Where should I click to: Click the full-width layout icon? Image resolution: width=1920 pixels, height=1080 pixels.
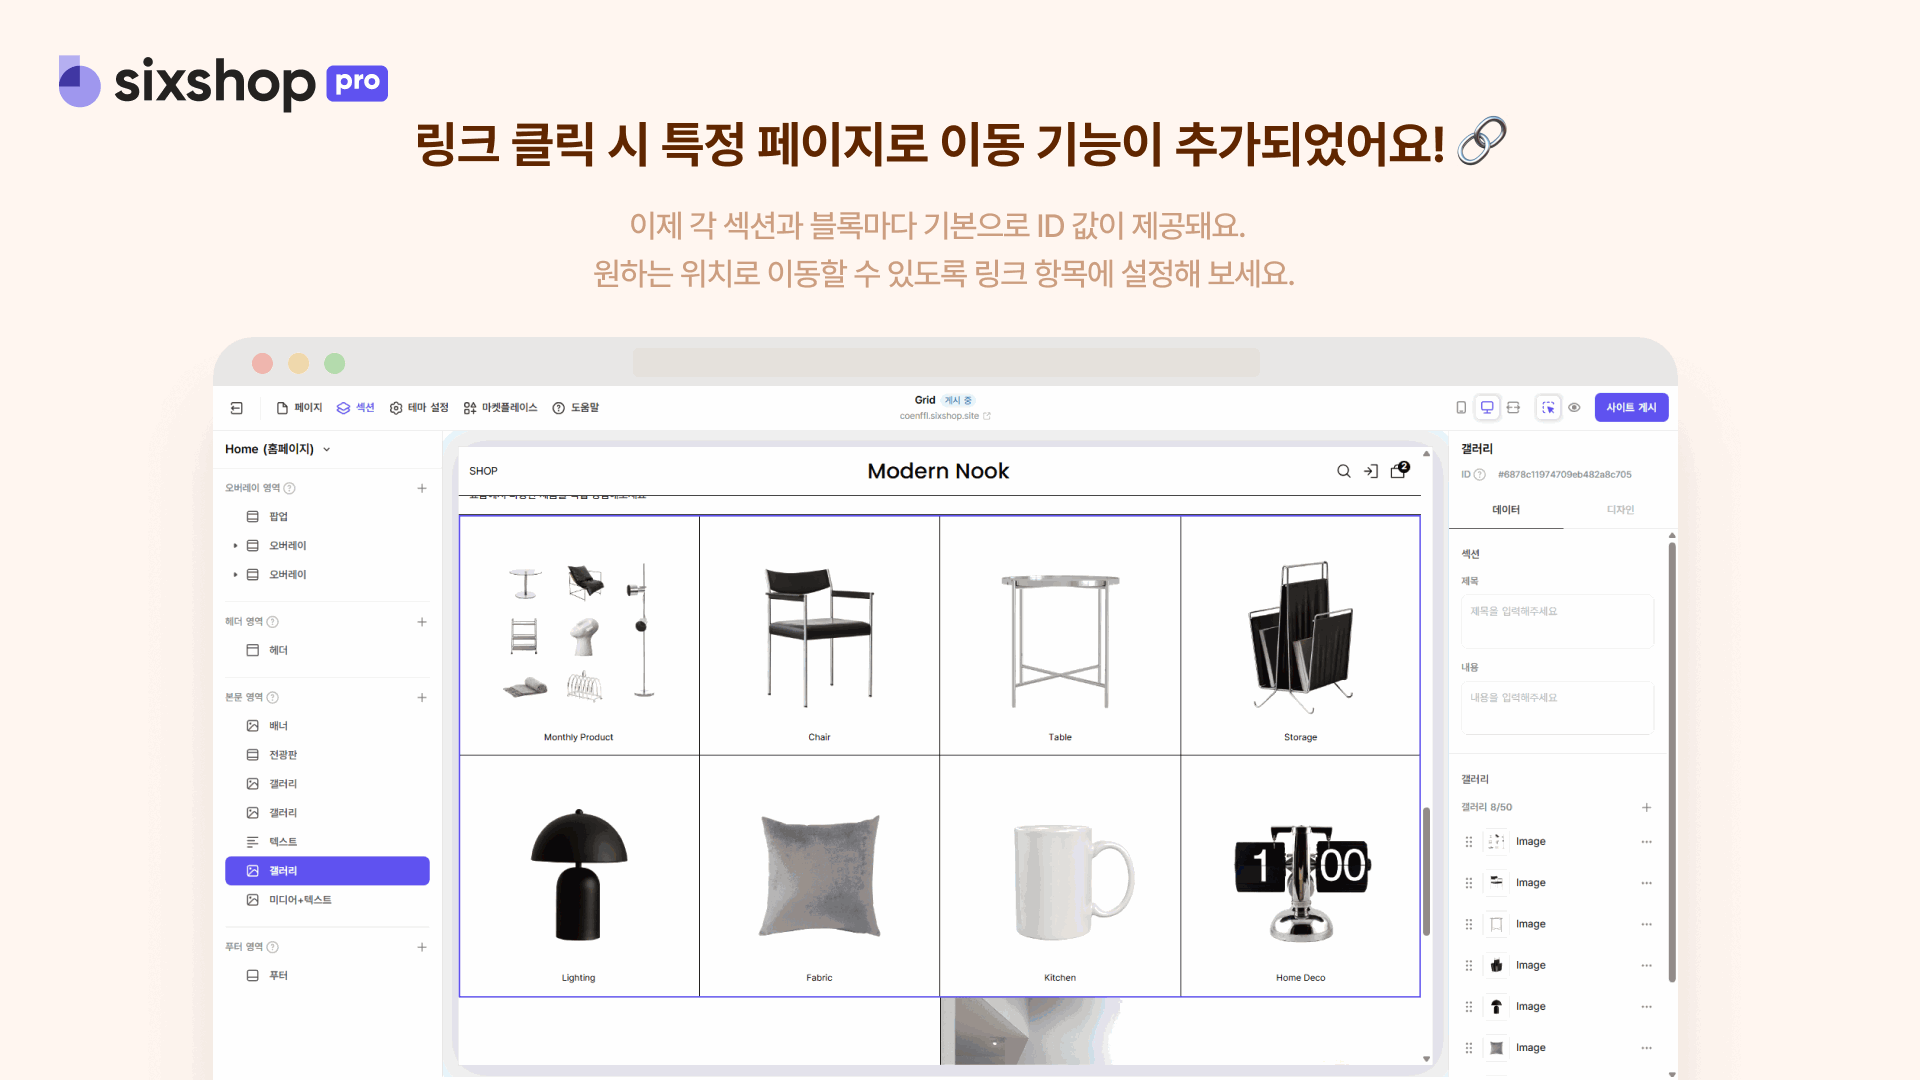click(x=1513, y=408)
